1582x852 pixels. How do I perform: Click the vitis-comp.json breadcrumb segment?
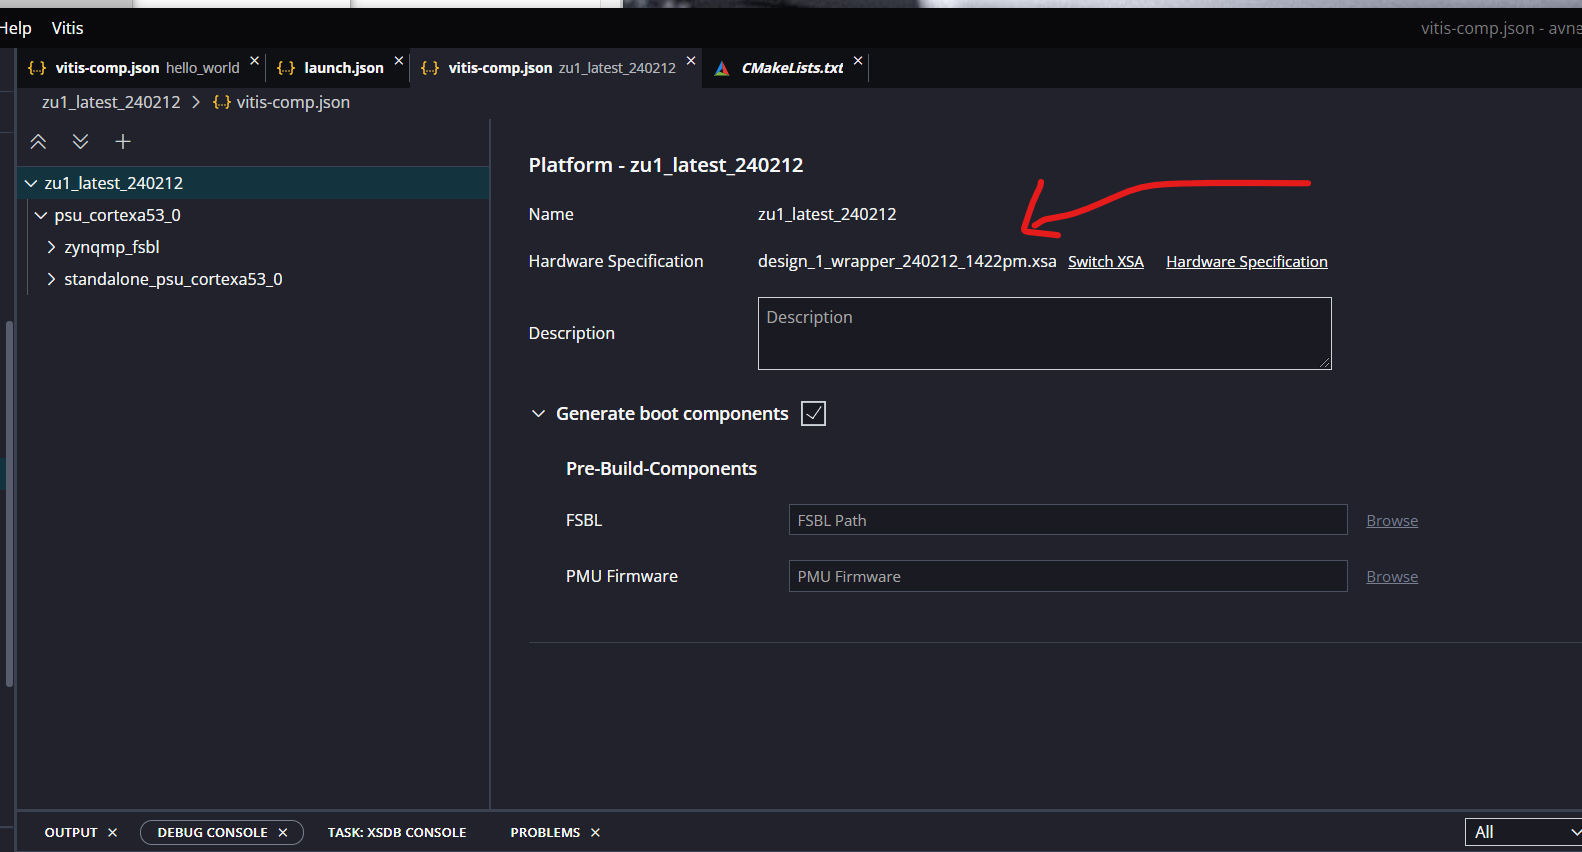(x=293, y=102)
